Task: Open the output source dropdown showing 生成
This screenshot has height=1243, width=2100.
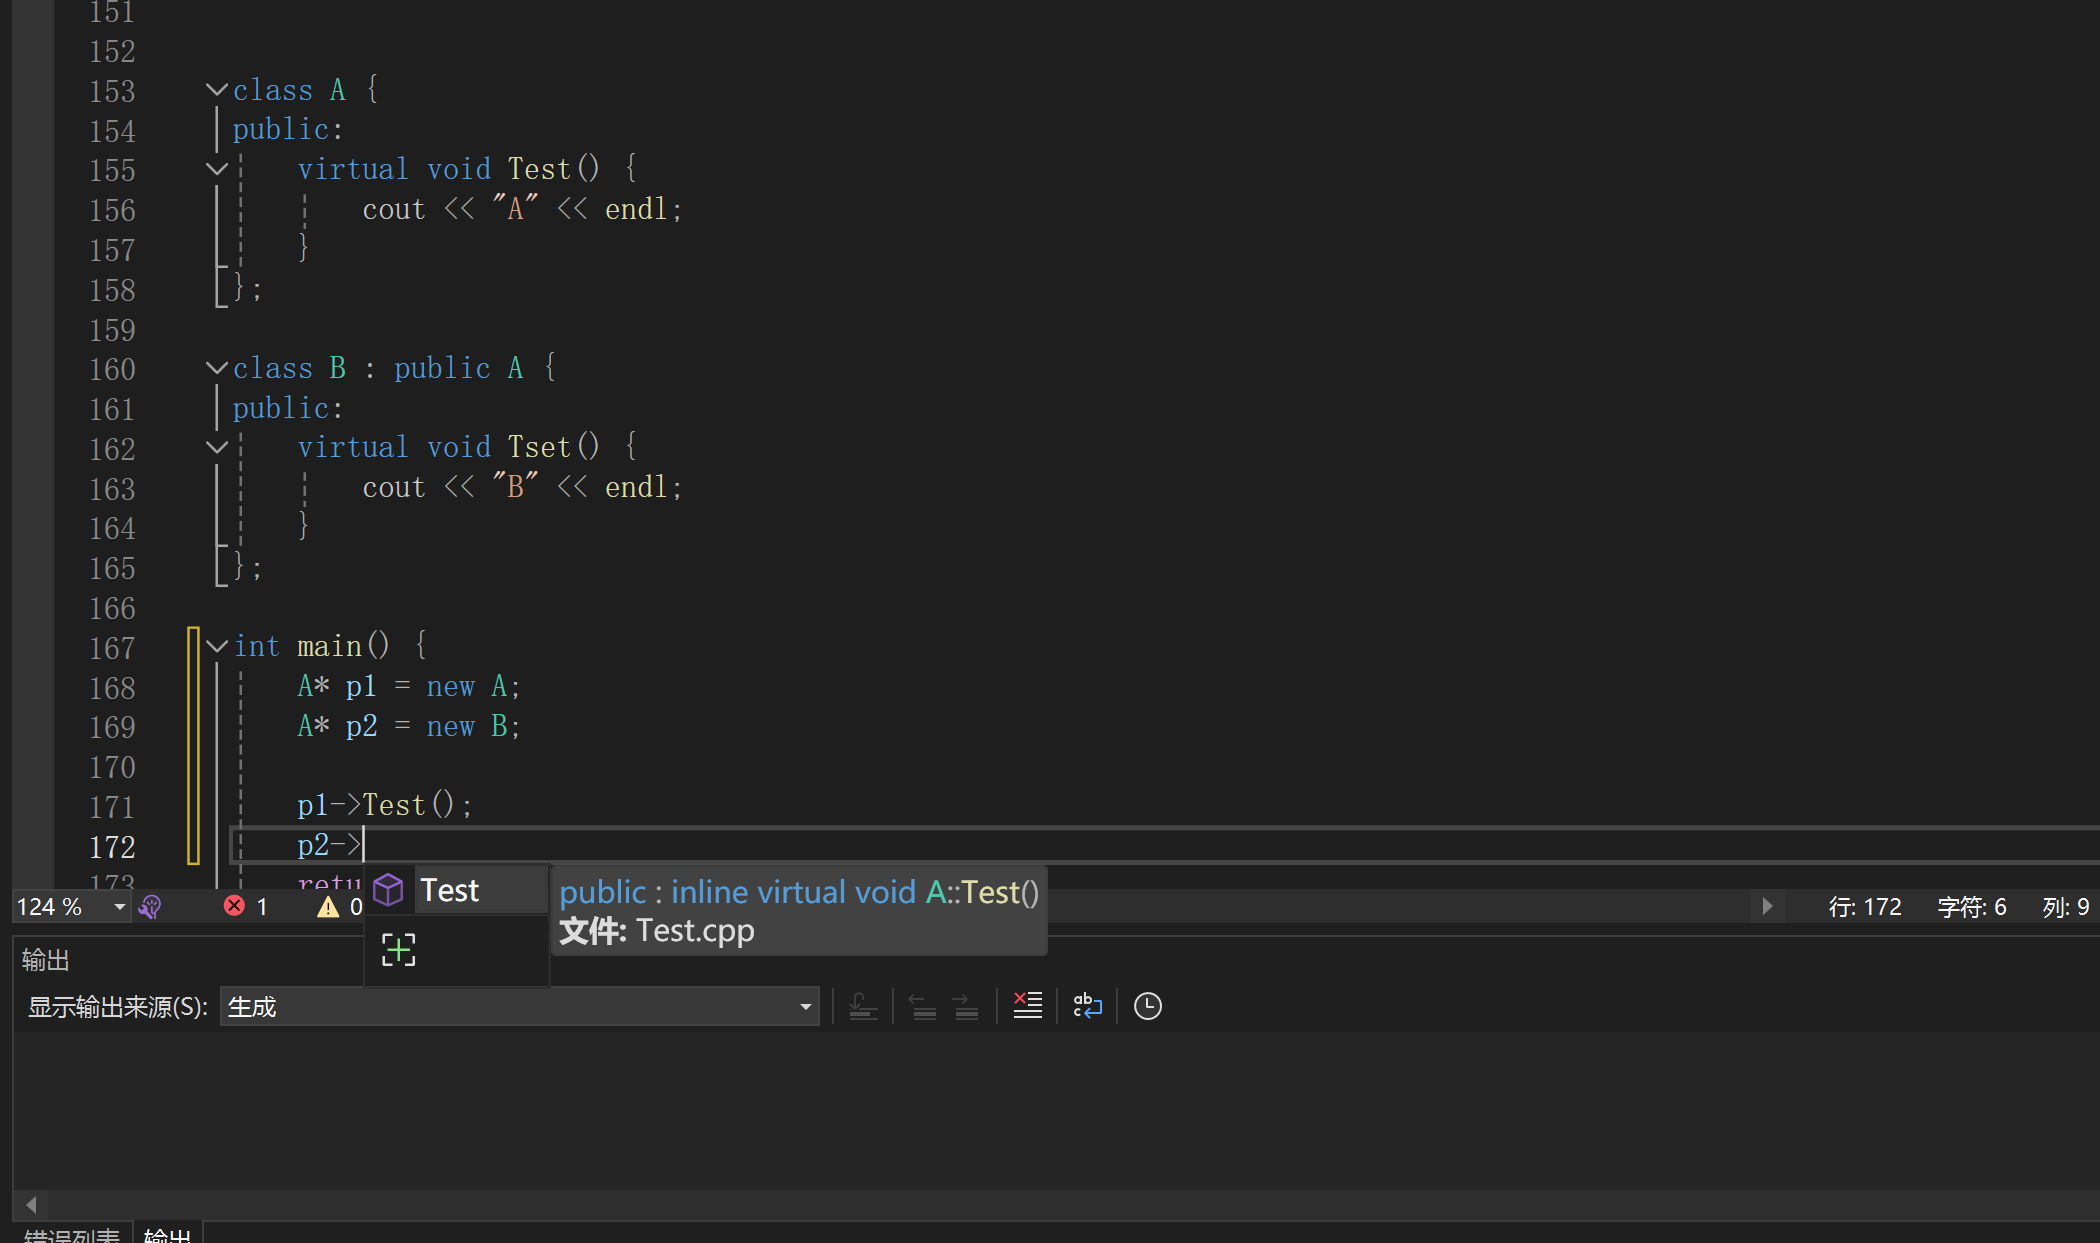Action: (x=805, y=1007)
